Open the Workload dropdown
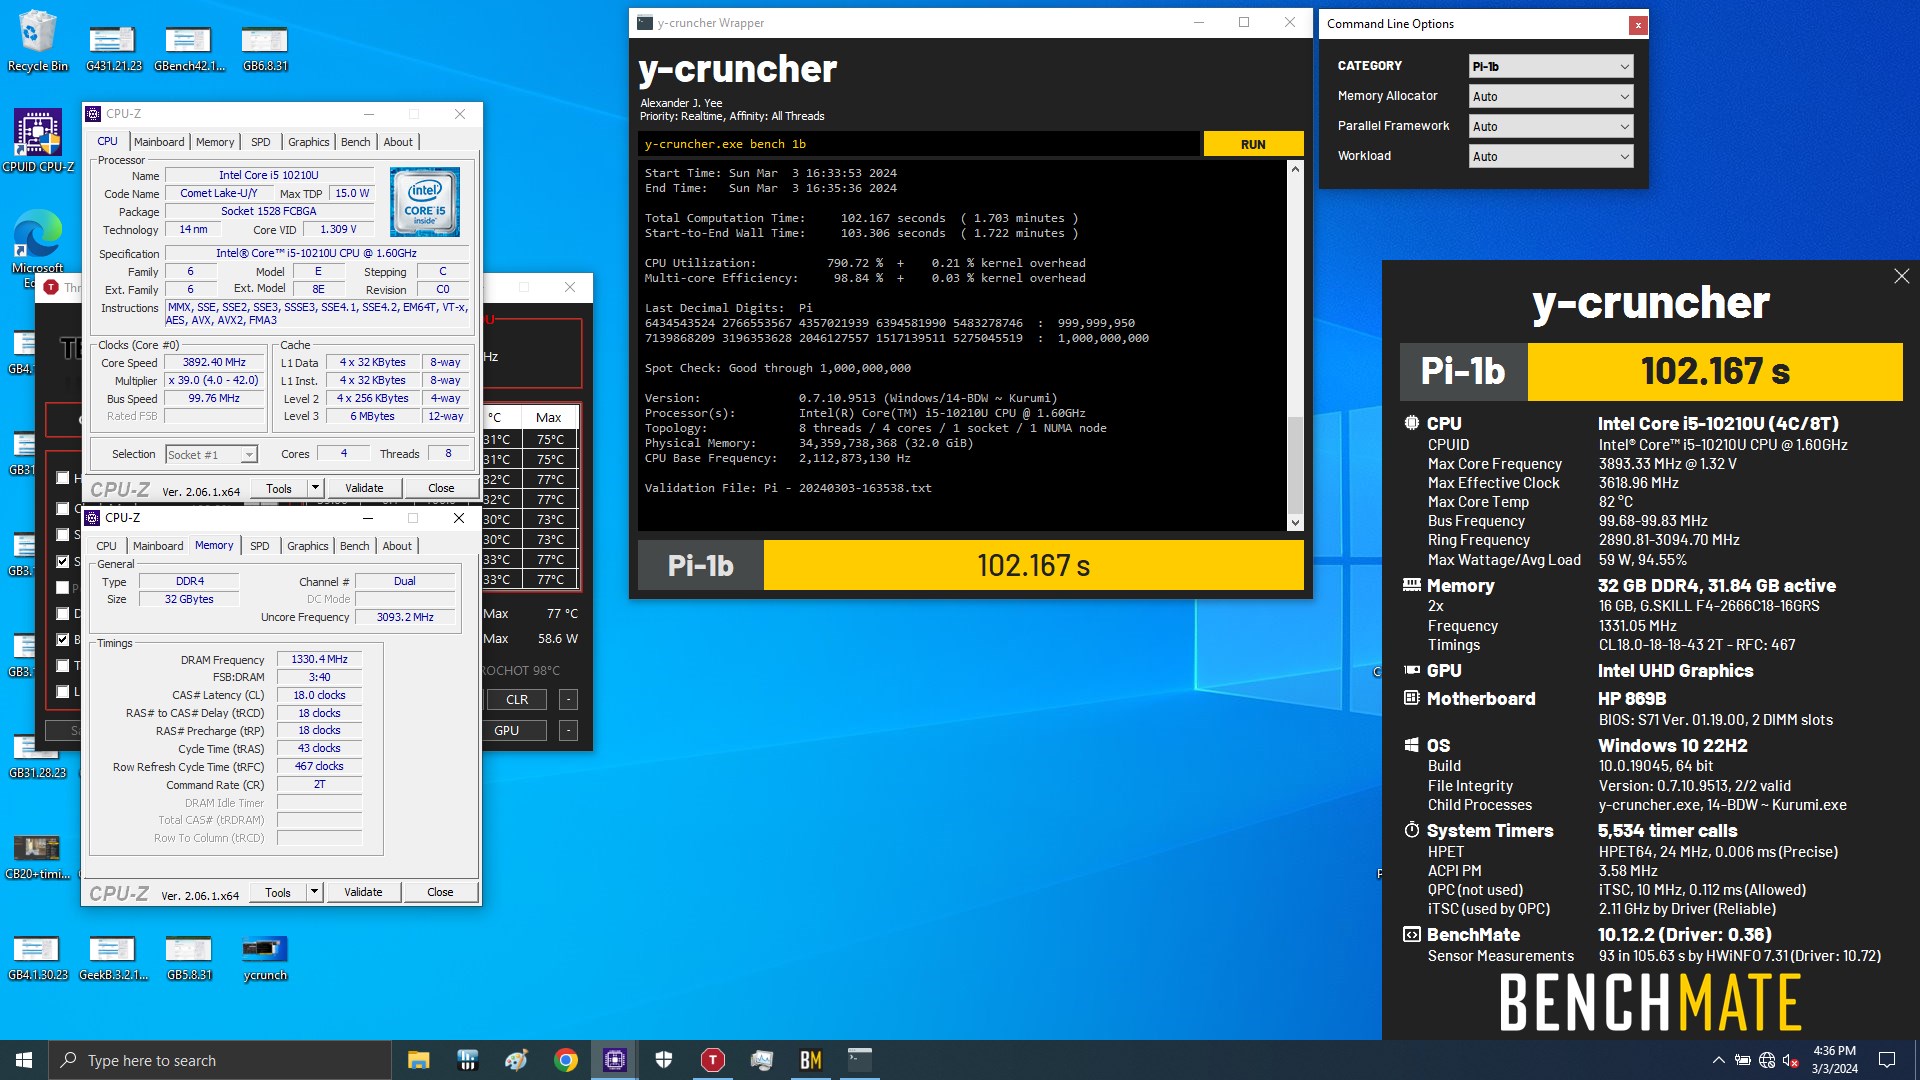Viewport: 1920px width, 1080px height. pyautogui.click(x=1551, y=156)
